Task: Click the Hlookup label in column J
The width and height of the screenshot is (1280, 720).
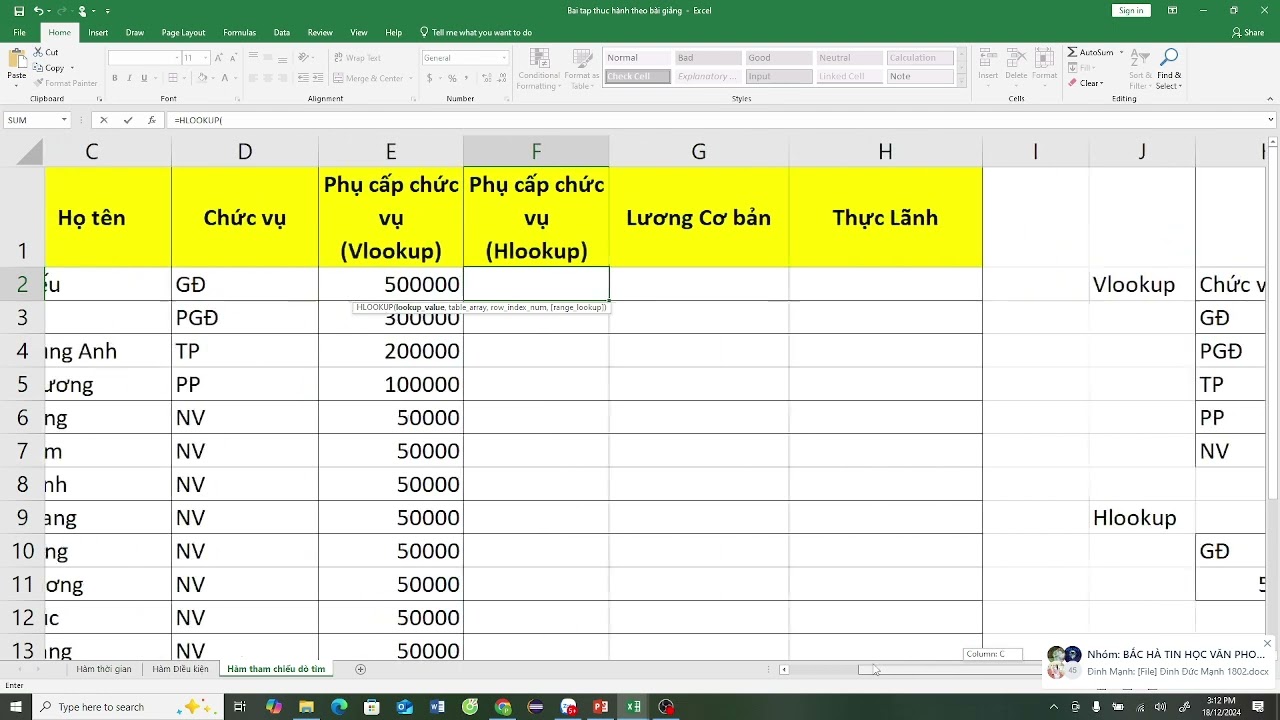Action: coord(1134,518)
